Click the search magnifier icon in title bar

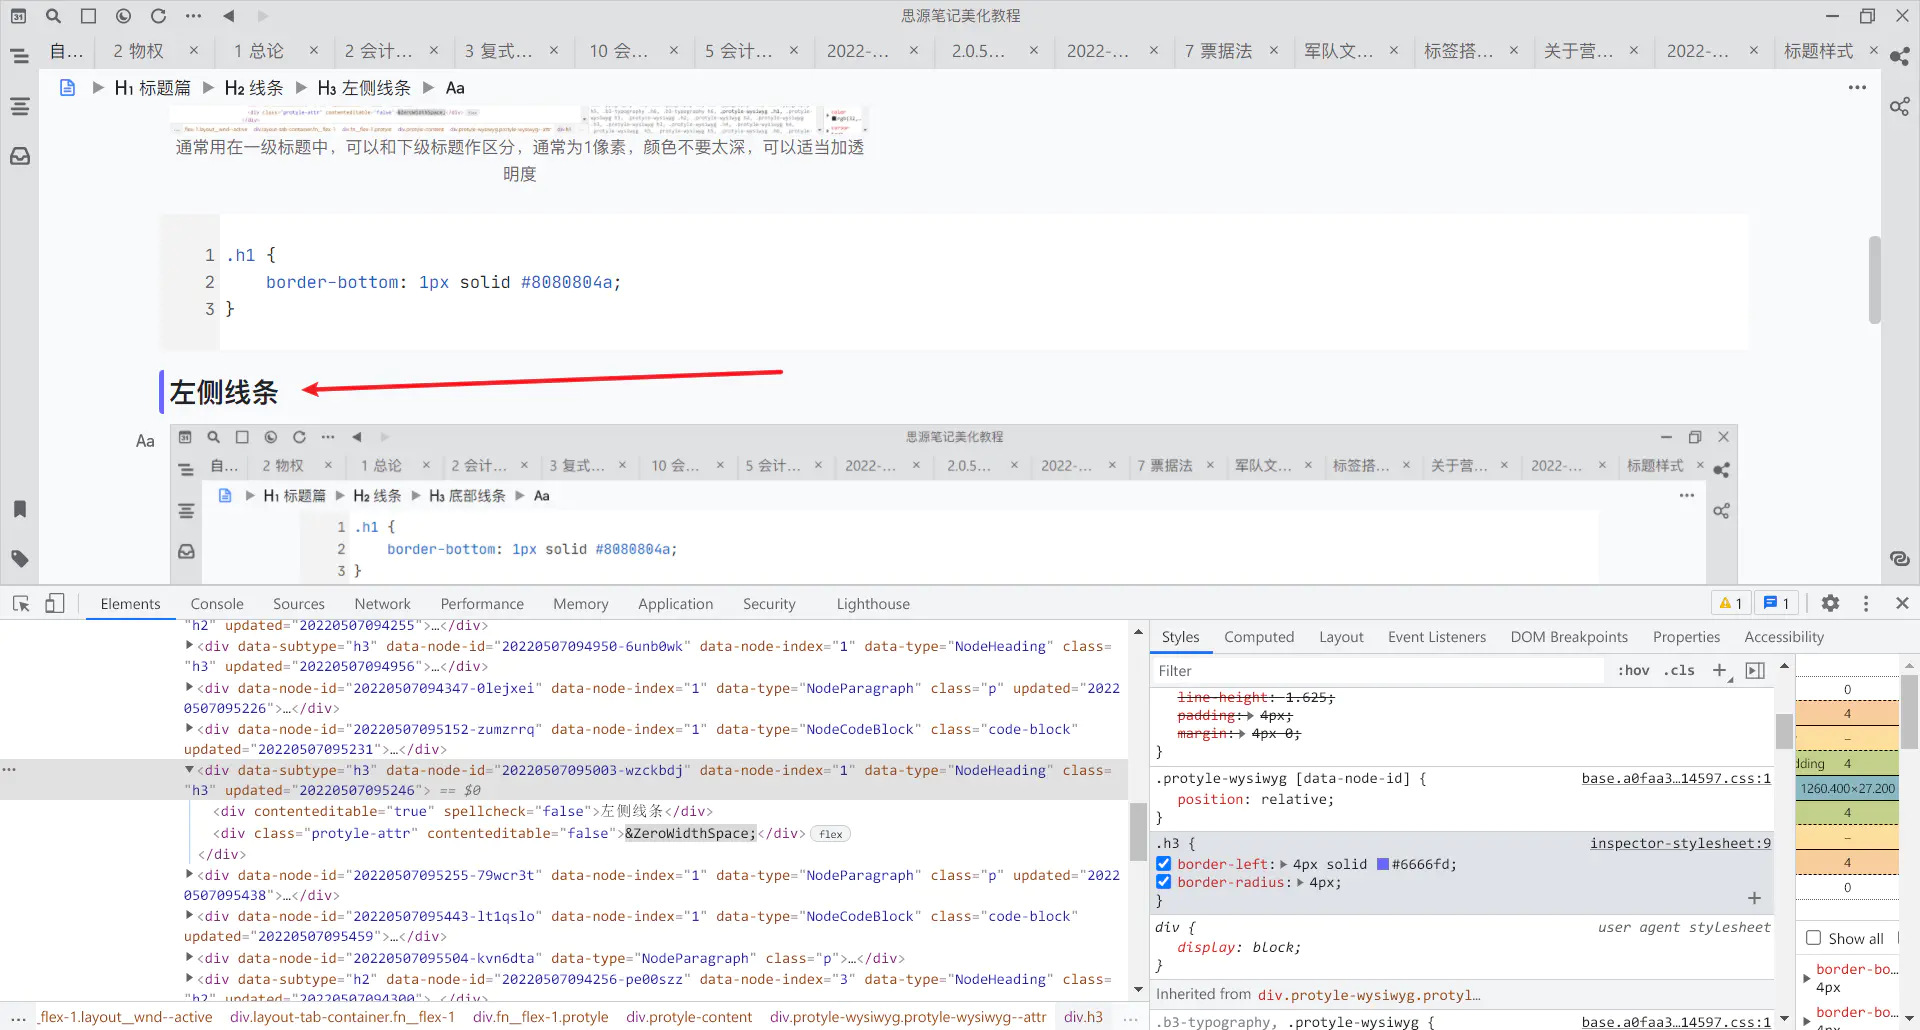coord(54,16)
